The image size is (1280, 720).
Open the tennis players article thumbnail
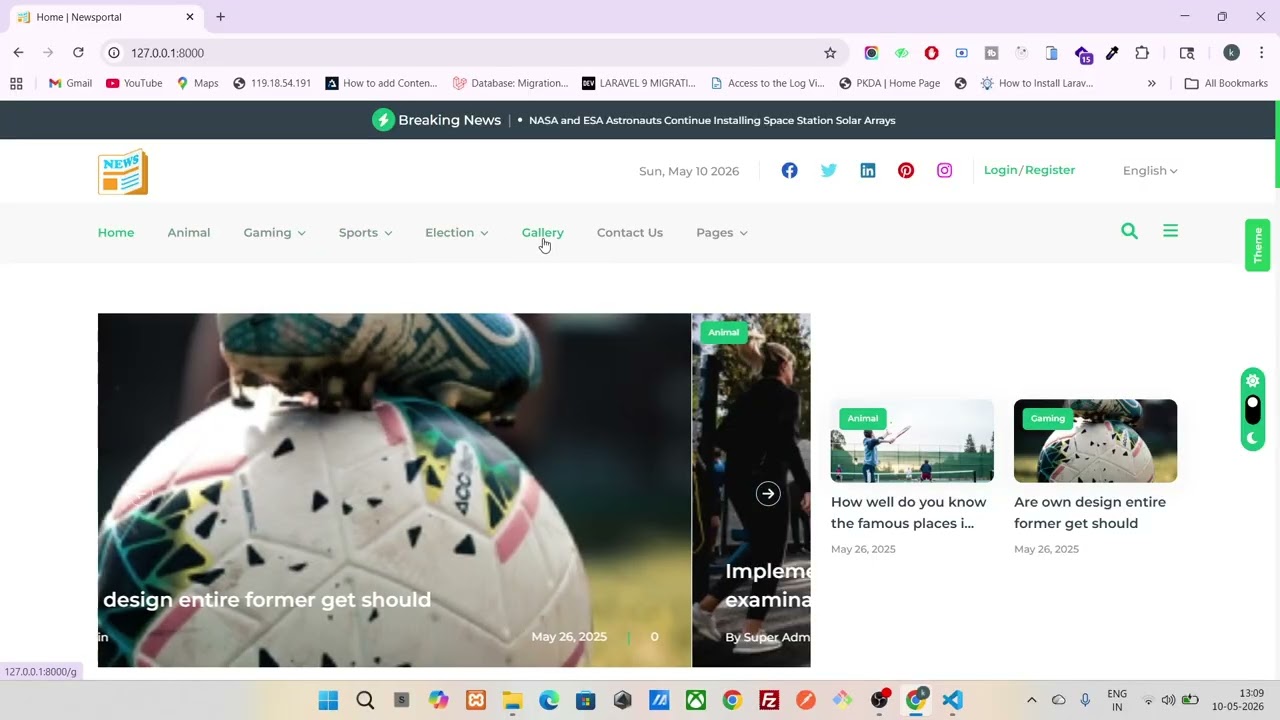(912, 441)
